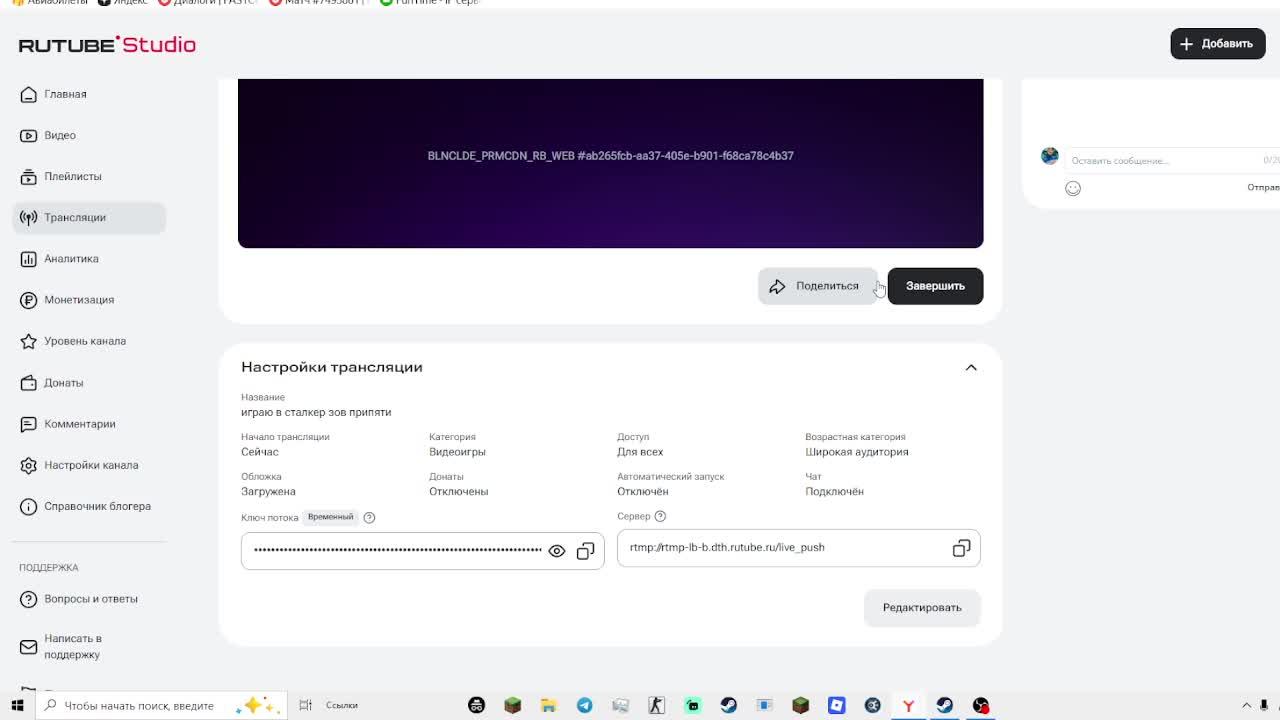Click Windows taskbar search box

pos(160,705)
